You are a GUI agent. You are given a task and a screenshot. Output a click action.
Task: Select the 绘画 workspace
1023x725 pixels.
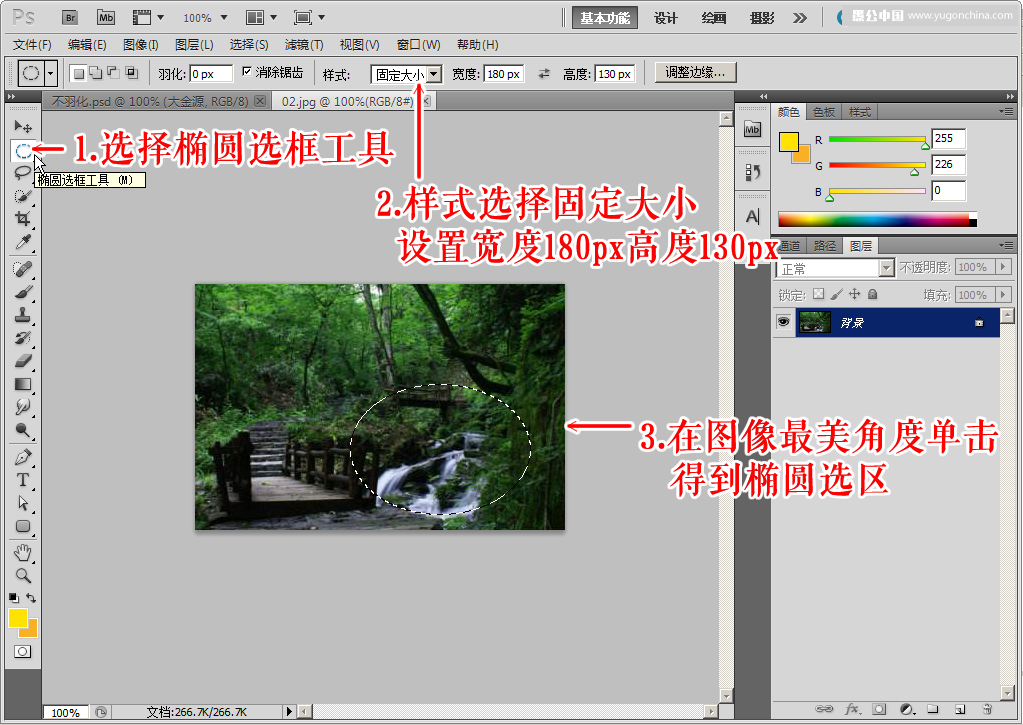(714, 18)
